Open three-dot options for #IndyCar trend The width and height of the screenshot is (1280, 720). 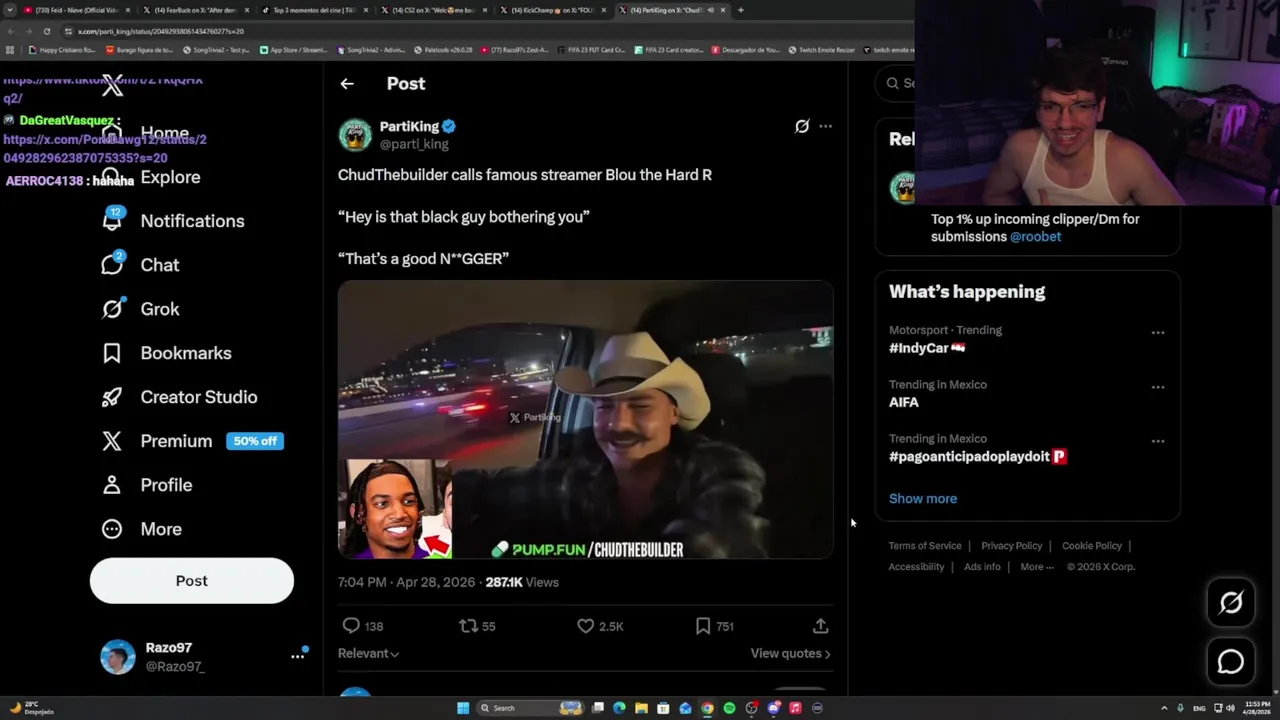1158,333
